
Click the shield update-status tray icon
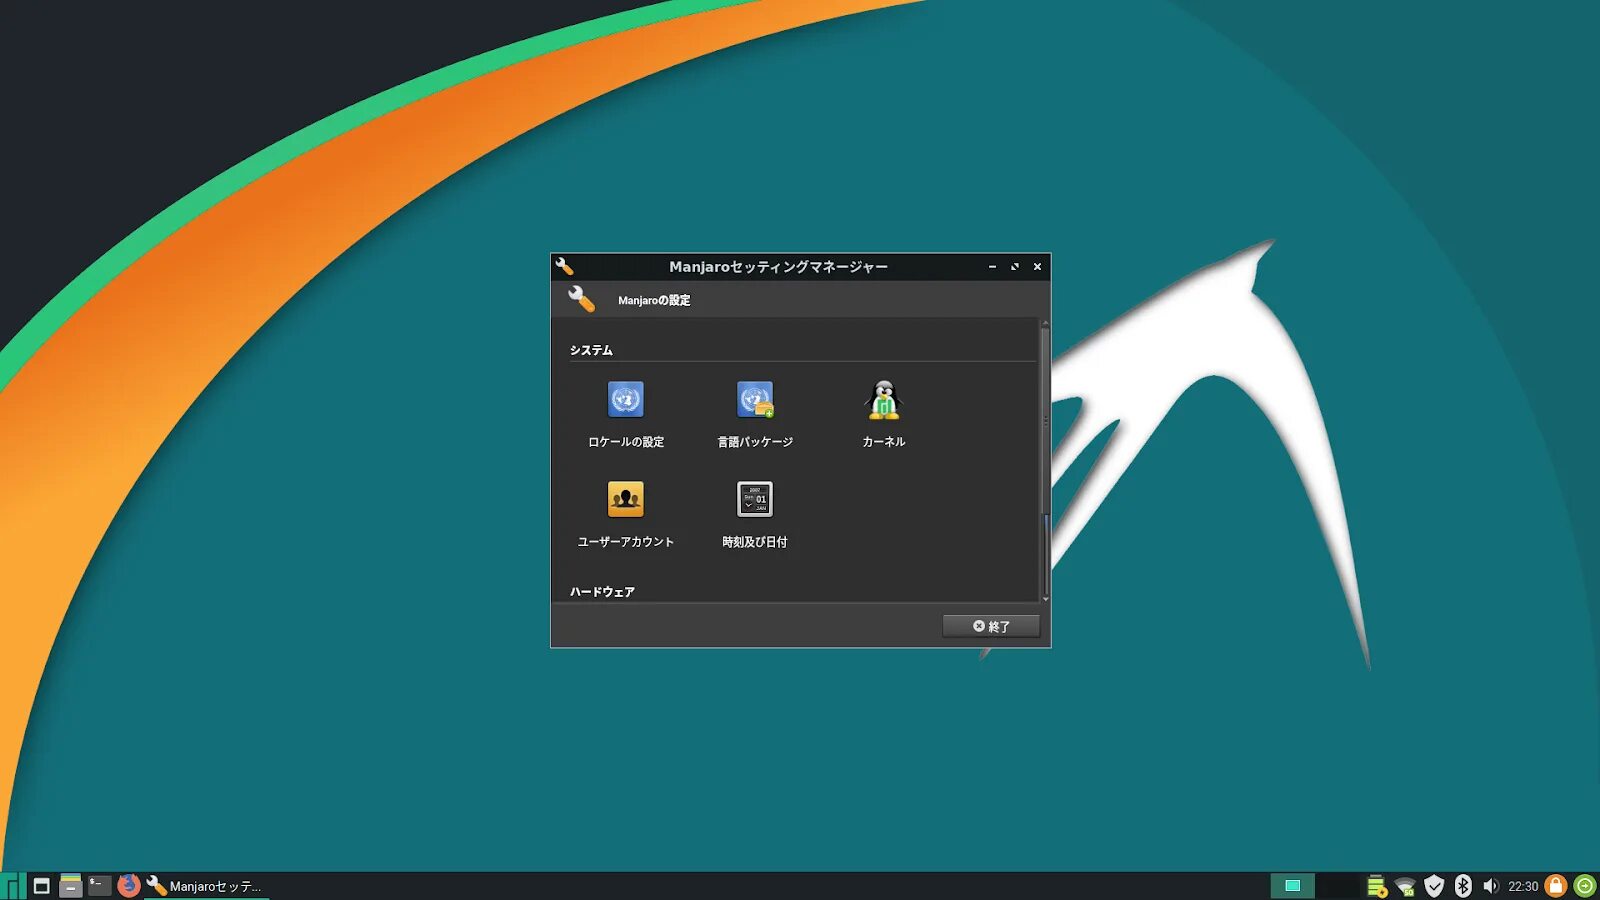(x=1434, y=886)
